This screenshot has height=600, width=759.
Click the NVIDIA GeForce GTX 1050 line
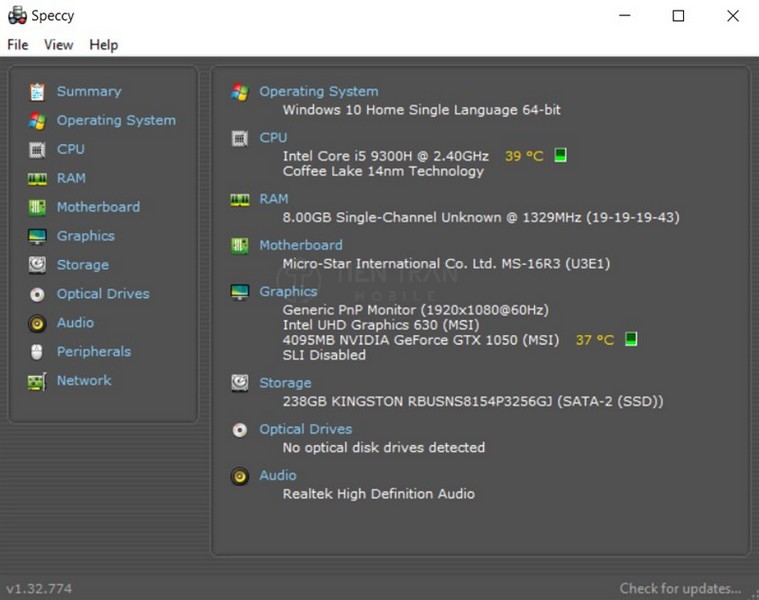click(x=421, y=340)
